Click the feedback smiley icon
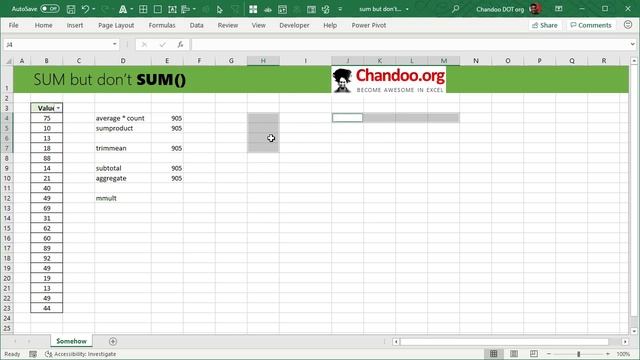 (628, 25)
